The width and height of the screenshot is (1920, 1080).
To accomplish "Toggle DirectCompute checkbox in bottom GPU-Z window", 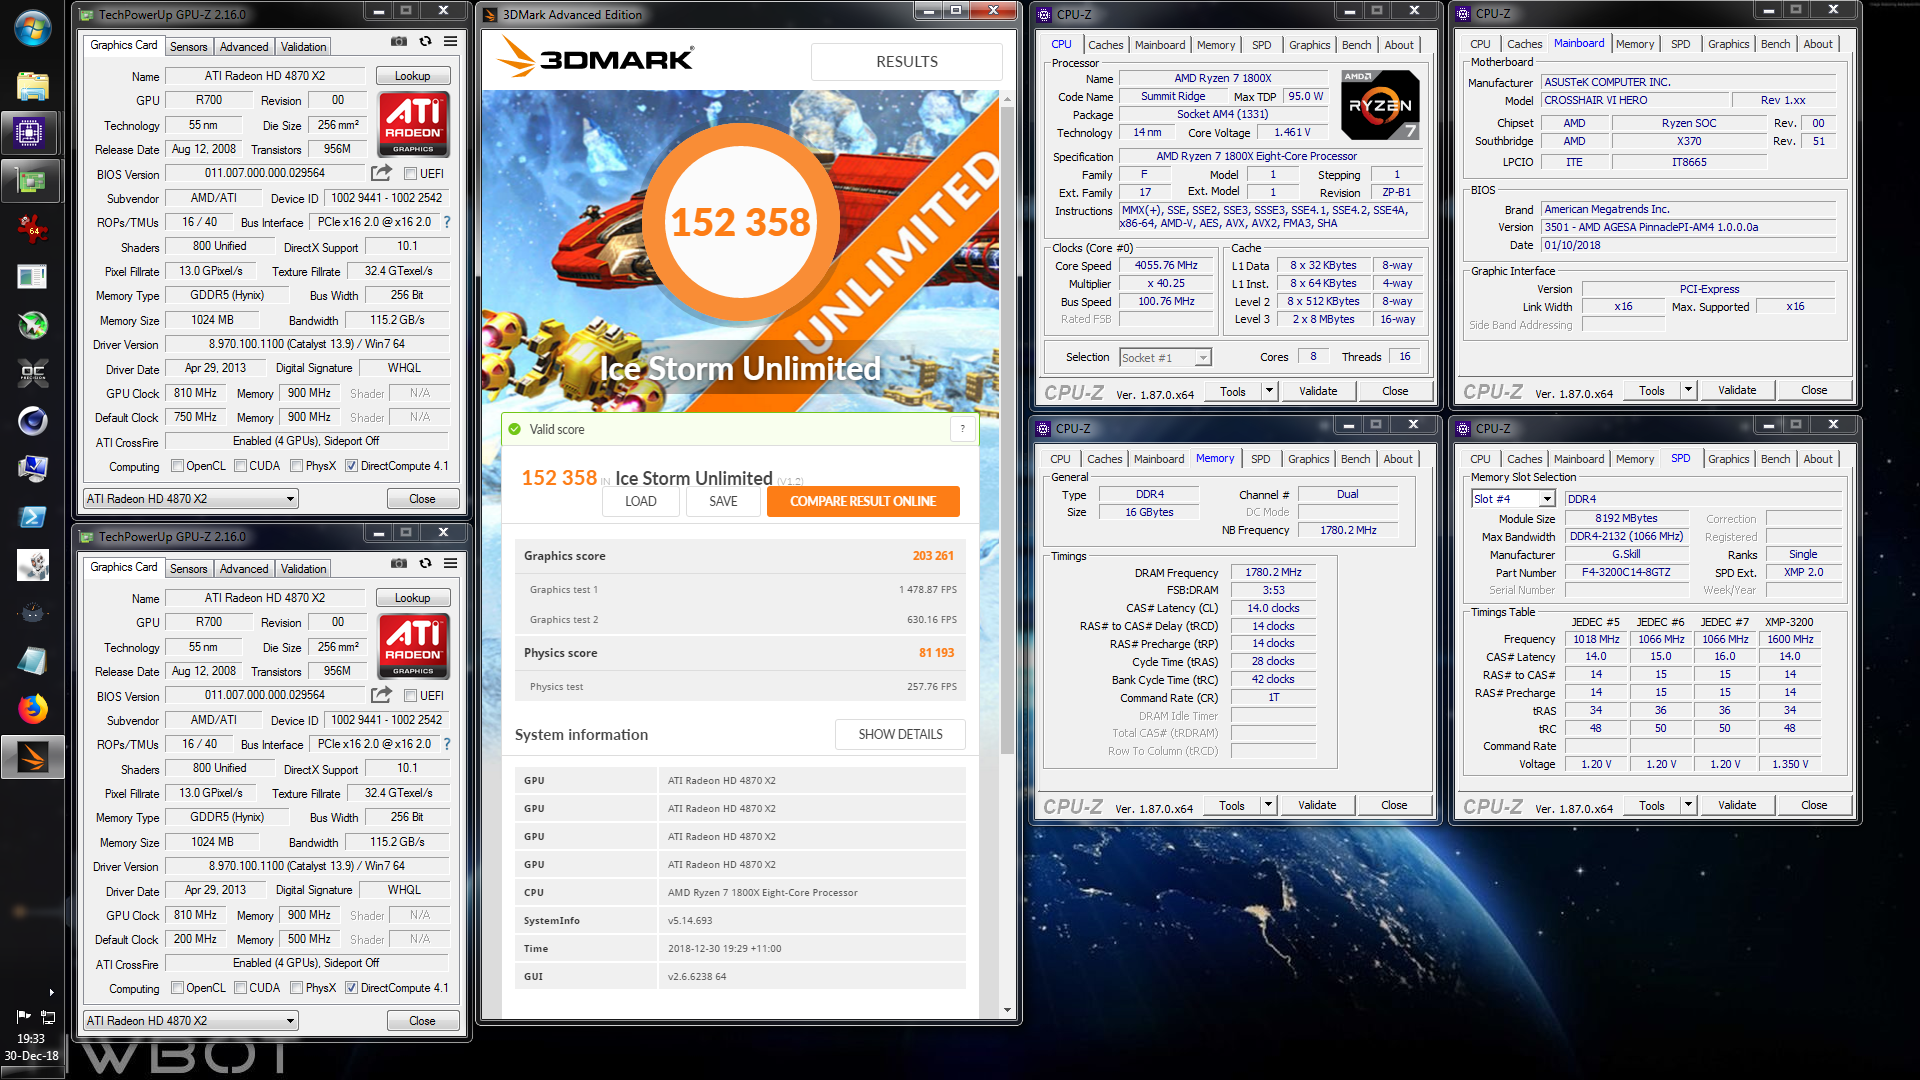I will pos(351,988).
